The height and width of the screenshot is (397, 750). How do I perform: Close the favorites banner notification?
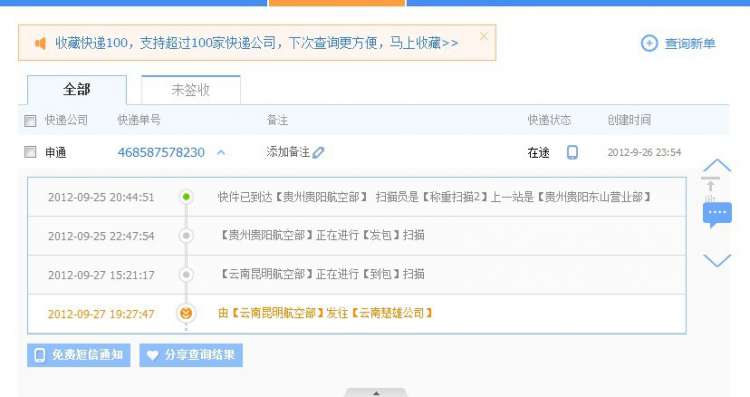point(484,36)
